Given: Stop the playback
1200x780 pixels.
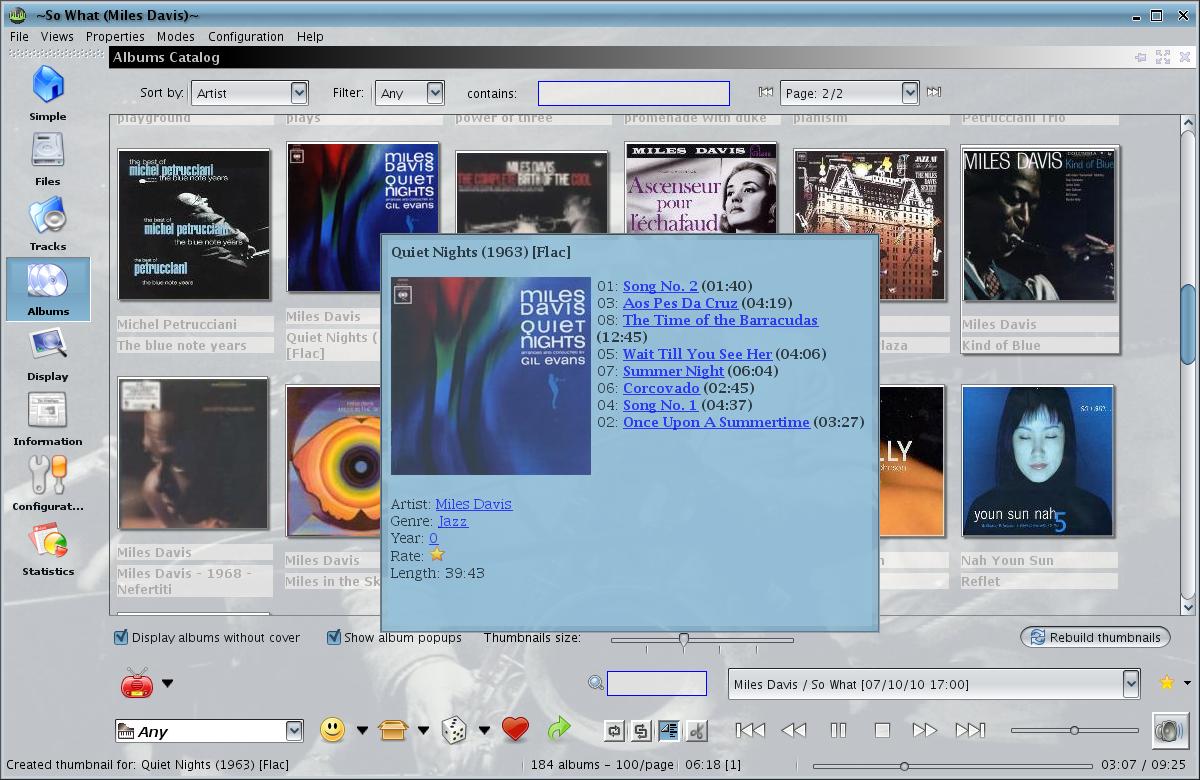Looking at the screenshot, I should pos(882,730).
